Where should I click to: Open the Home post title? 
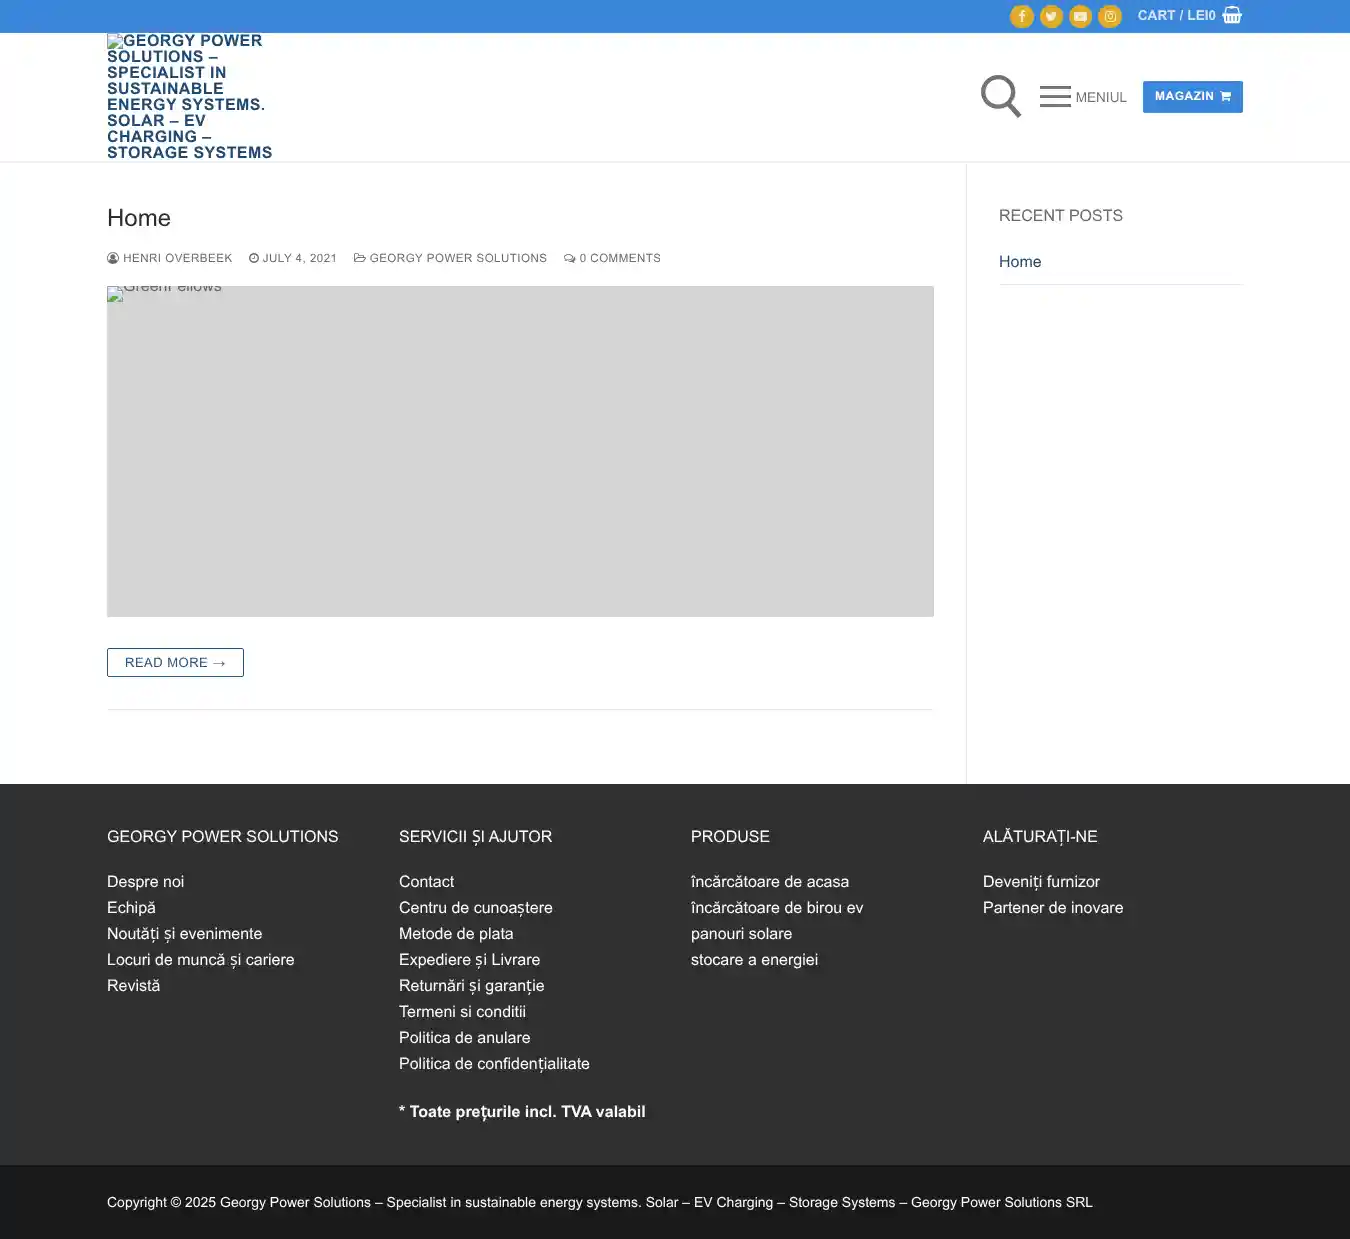139,218
